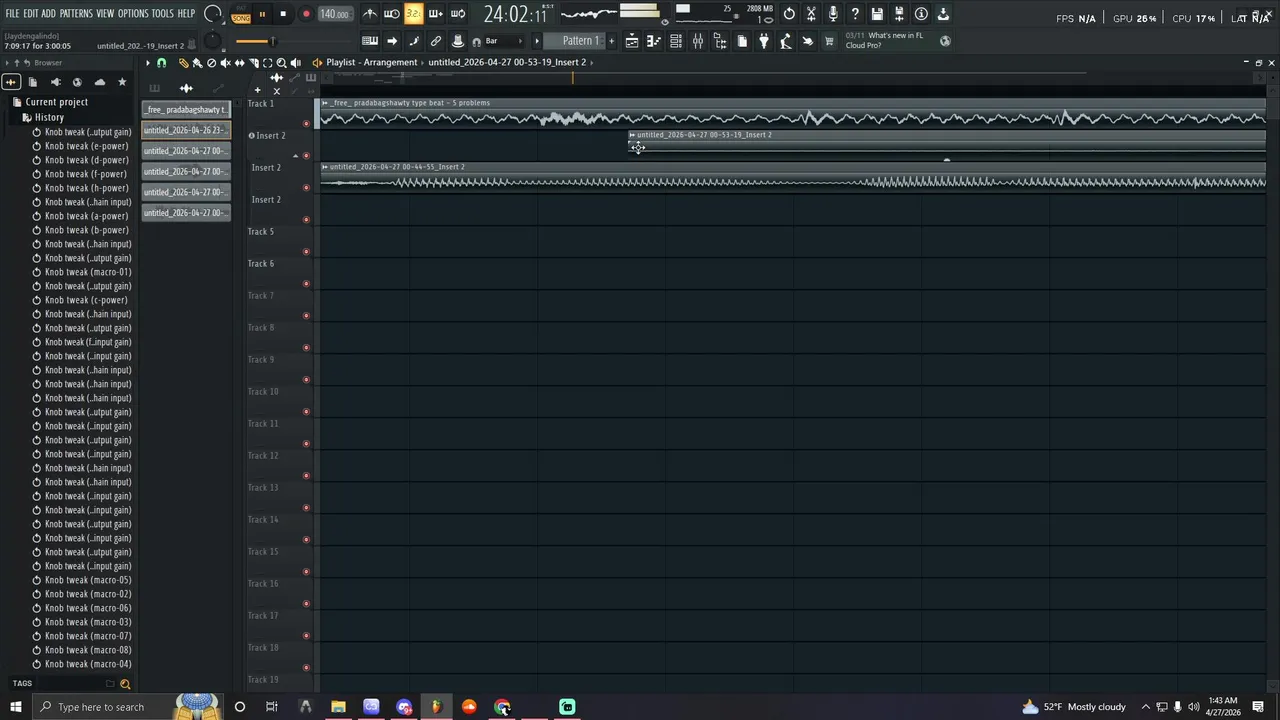This screenshot has width=1280, height=720.
Task: Select _free_ pradabagshawty clip in picker
Action: point(185,109)
